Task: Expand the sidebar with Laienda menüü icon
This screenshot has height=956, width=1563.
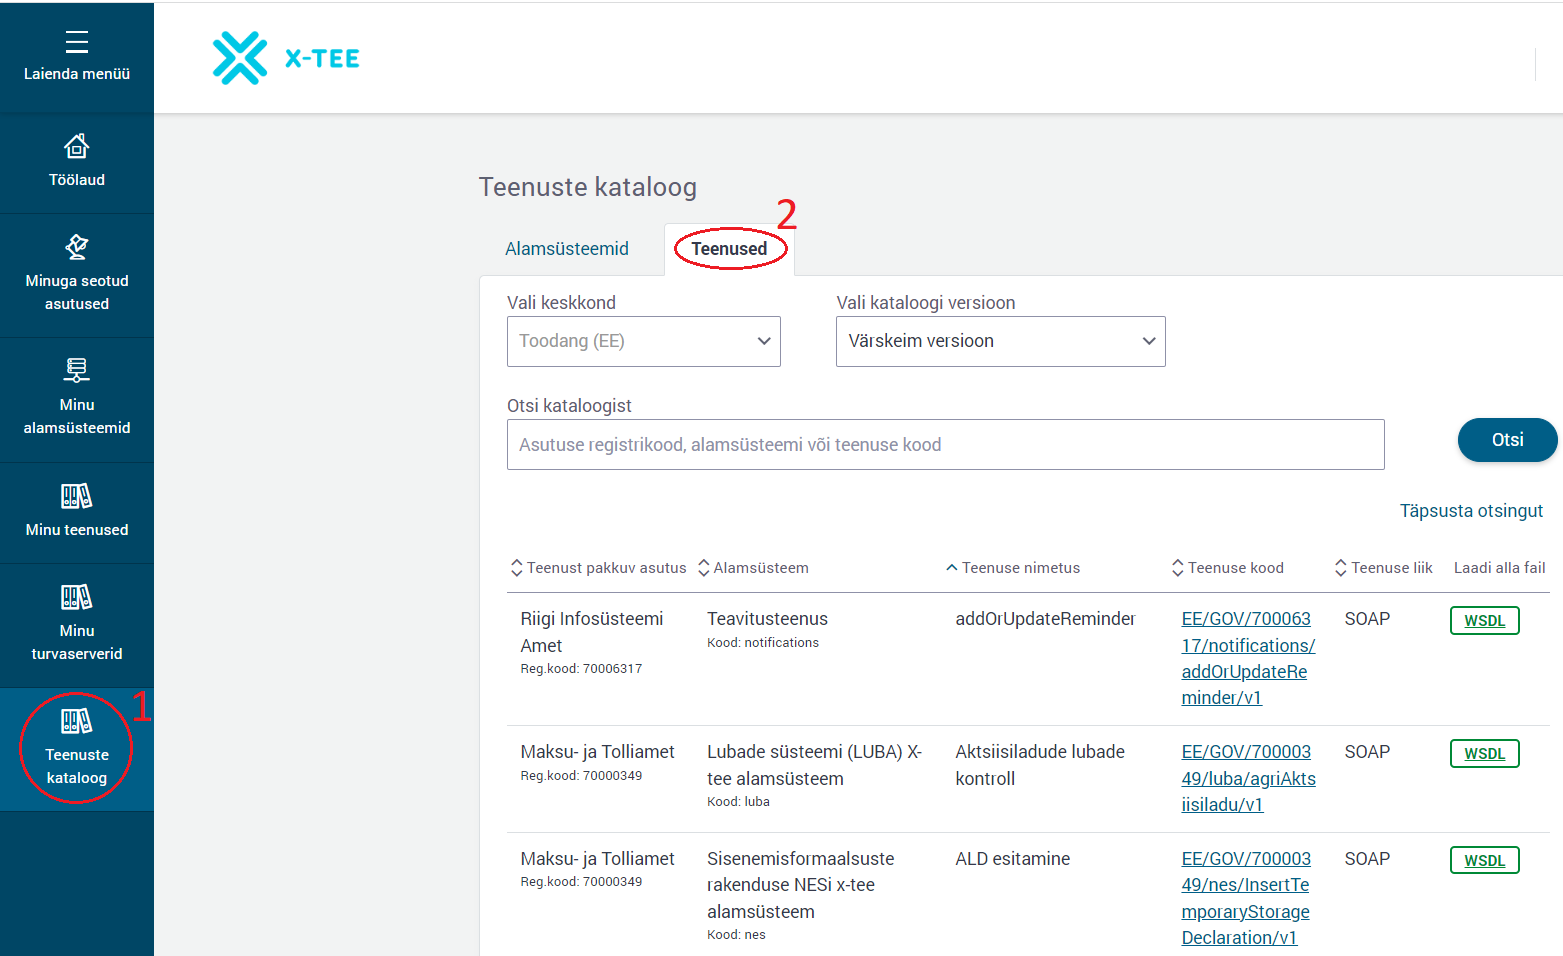Action: pos(76,43)
